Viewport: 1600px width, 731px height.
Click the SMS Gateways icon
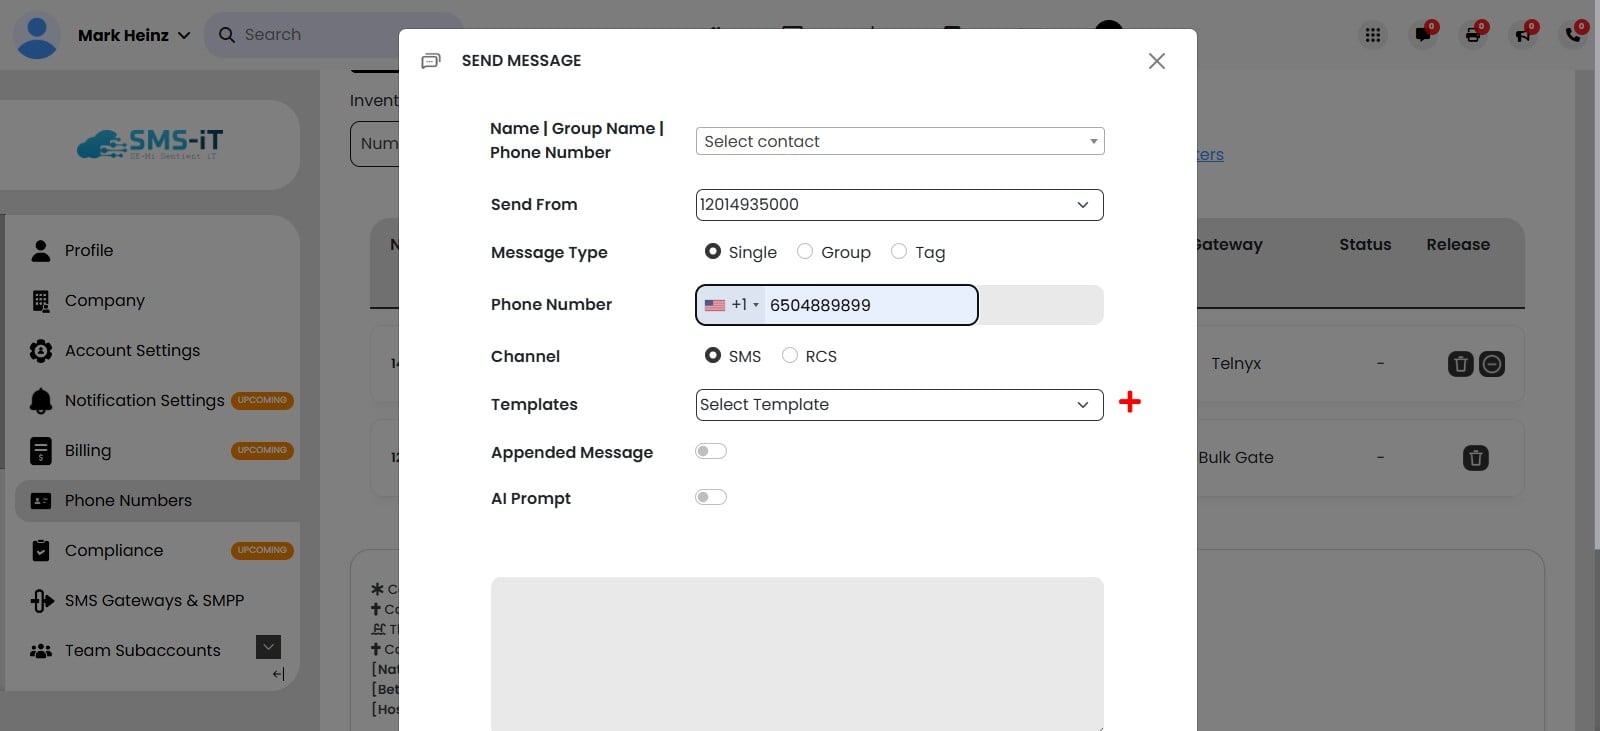41,600
